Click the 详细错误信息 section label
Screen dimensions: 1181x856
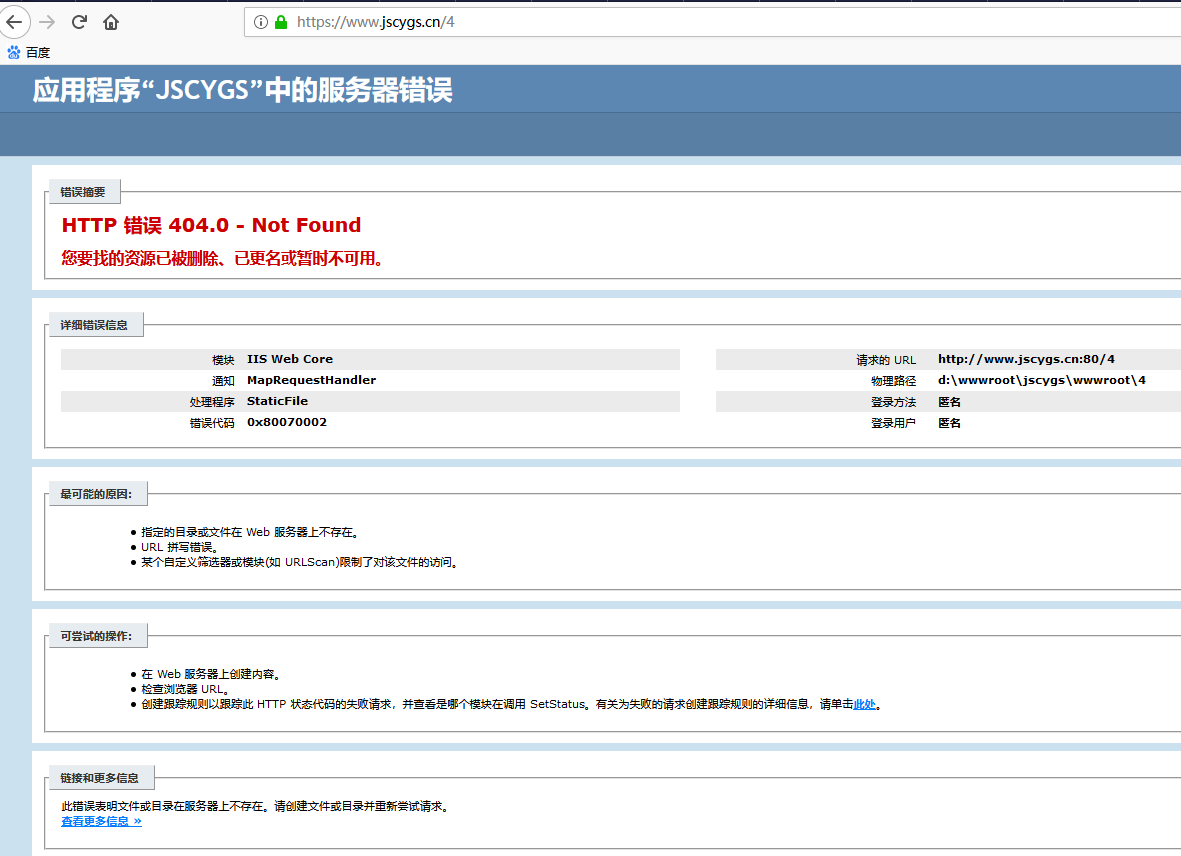click(x=94, y=325)
